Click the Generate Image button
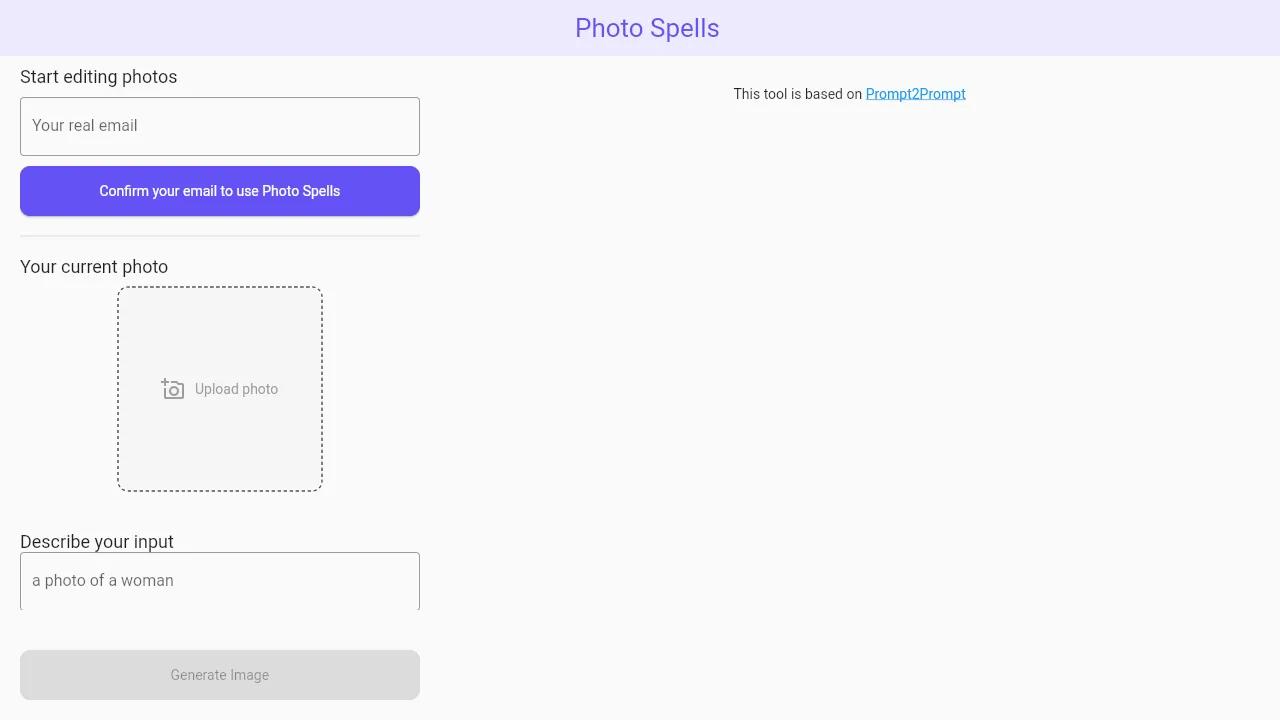The image size is (1280, 720). [220, 675]
